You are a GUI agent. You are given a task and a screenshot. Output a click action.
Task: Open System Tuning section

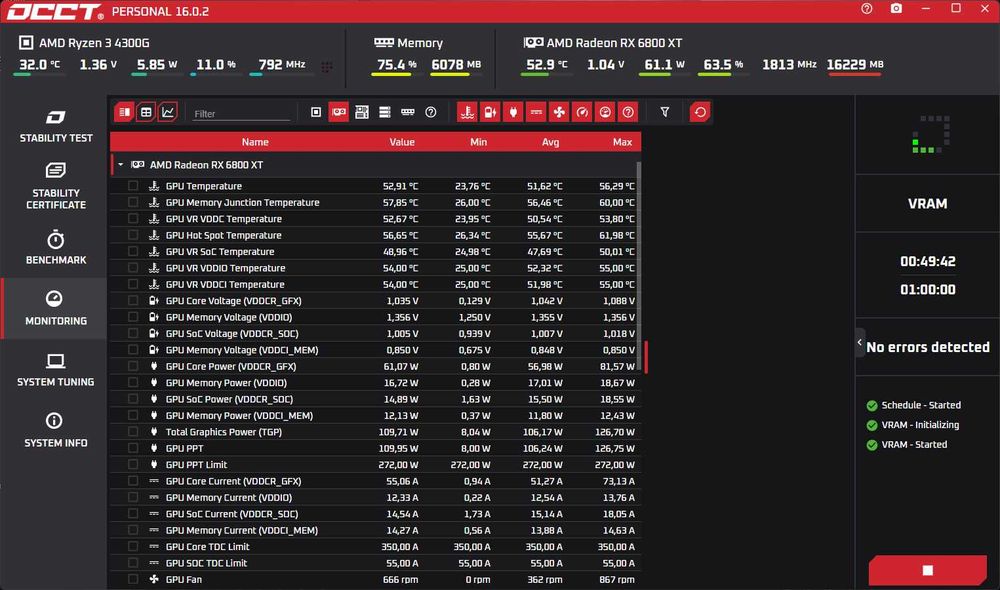(55, 370)
